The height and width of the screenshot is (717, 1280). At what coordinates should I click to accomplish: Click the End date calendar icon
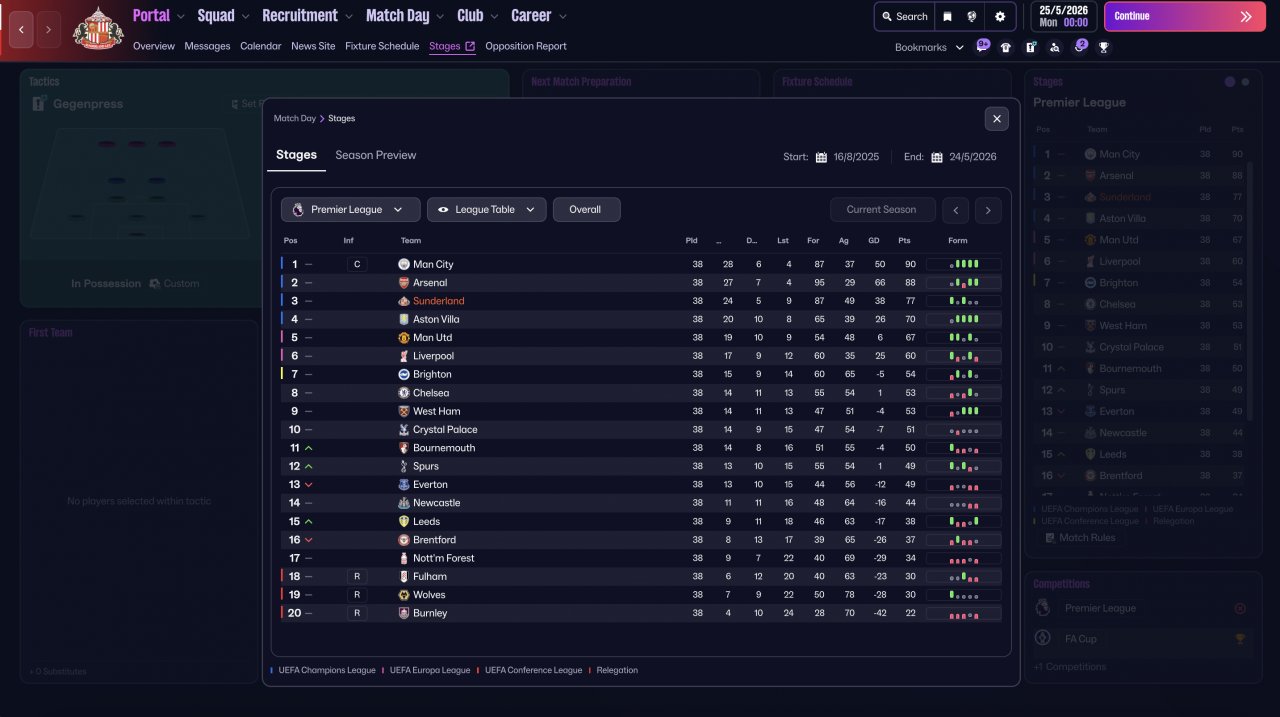point(937,157)
